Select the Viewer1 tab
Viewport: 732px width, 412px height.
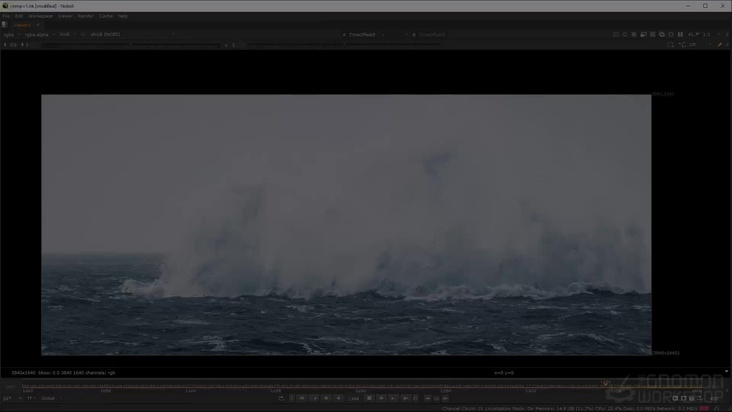tap(23, 25)
